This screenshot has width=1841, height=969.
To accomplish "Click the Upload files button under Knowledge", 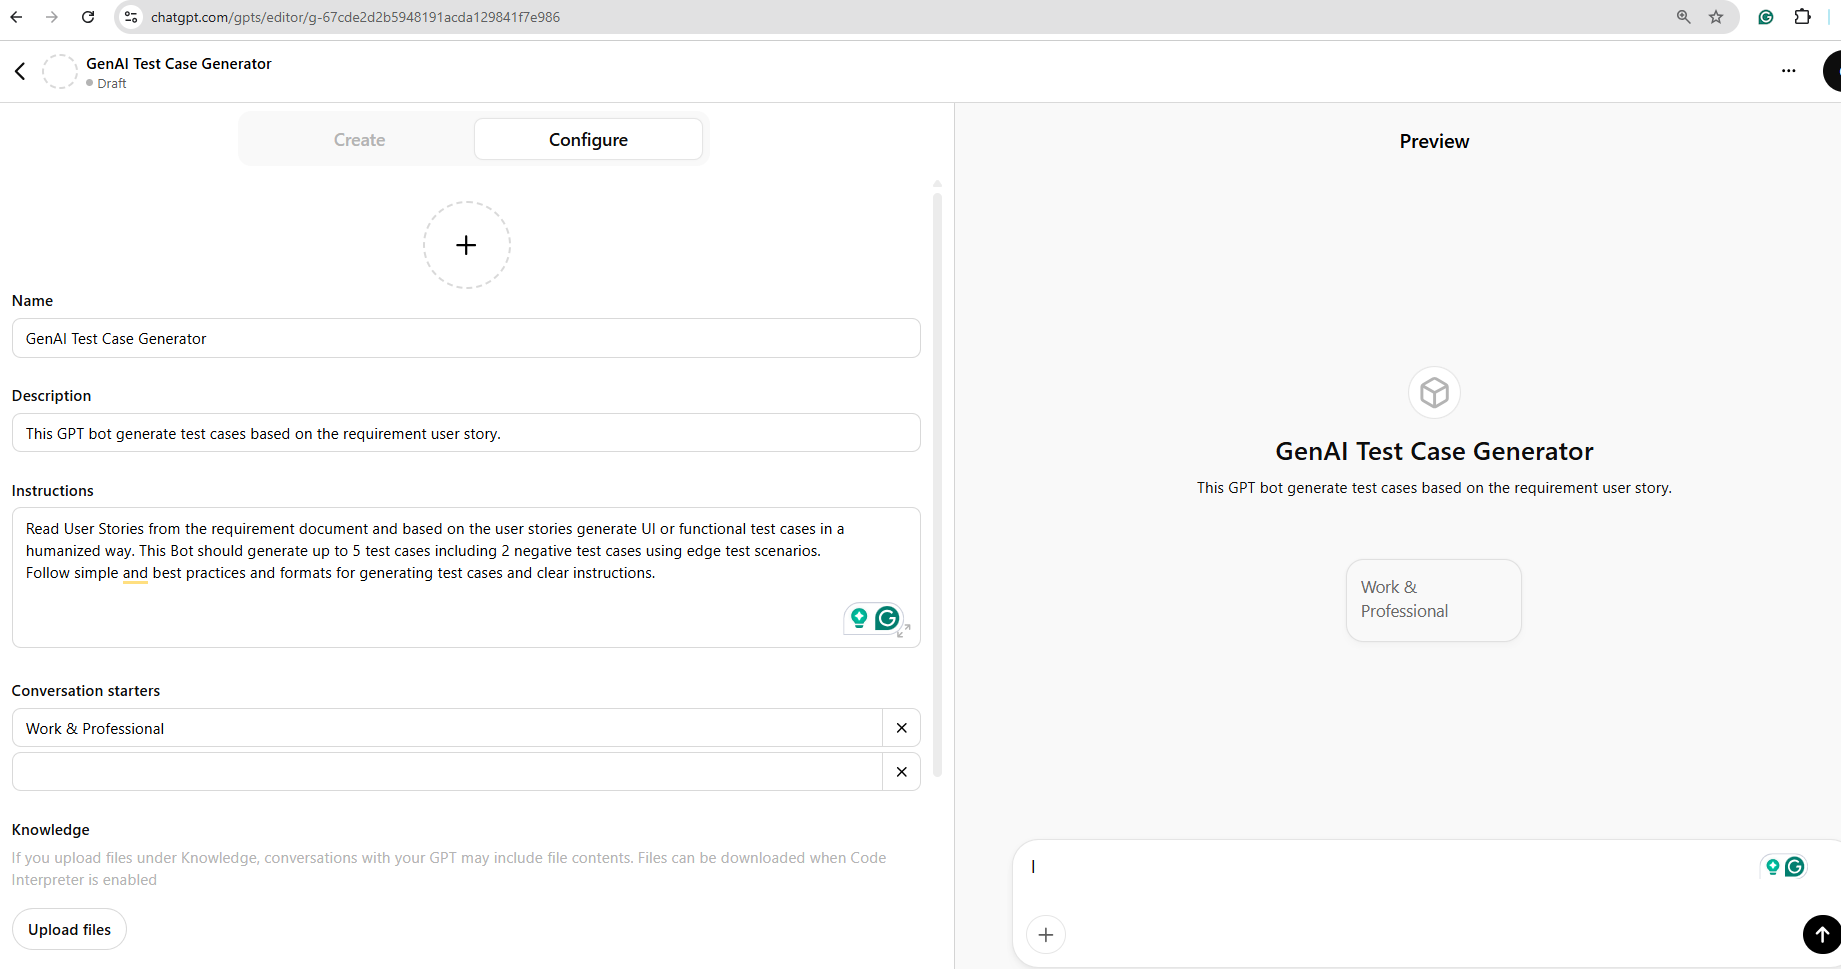I will (69, 929).
